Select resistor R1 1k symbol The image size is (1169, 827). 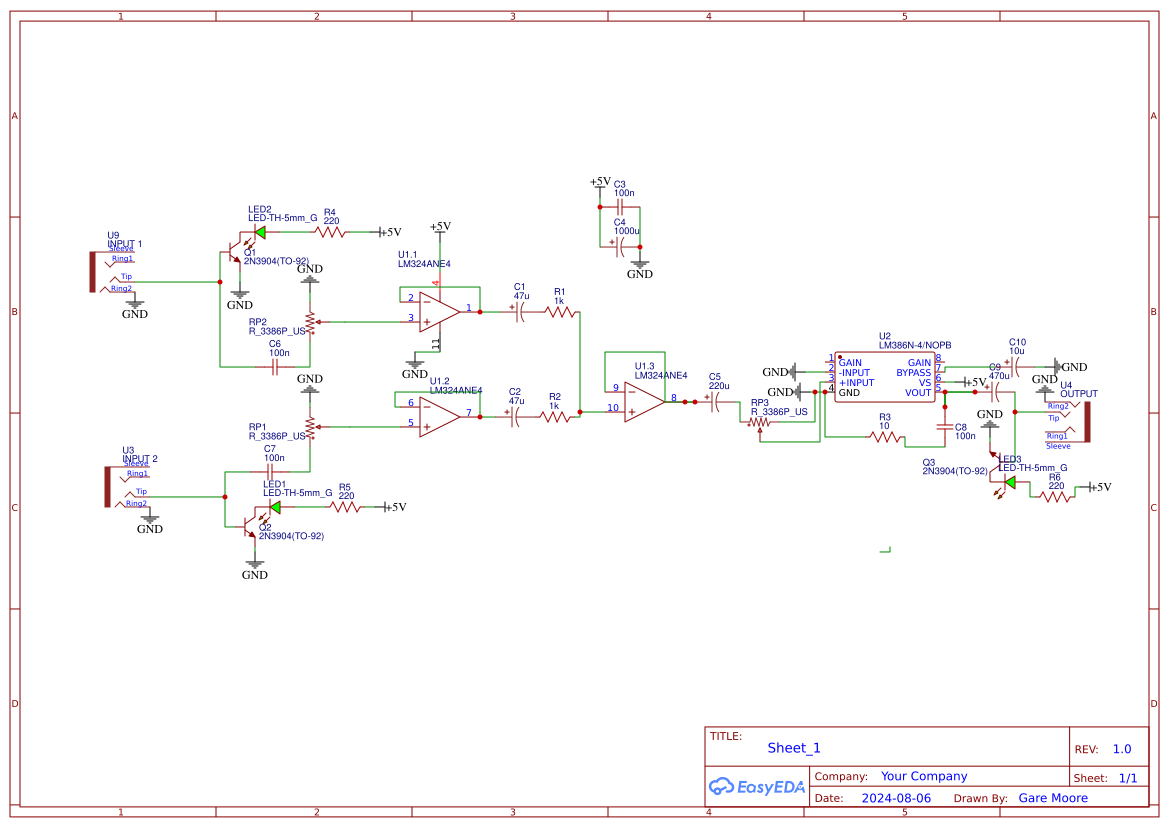coord(559,310)
